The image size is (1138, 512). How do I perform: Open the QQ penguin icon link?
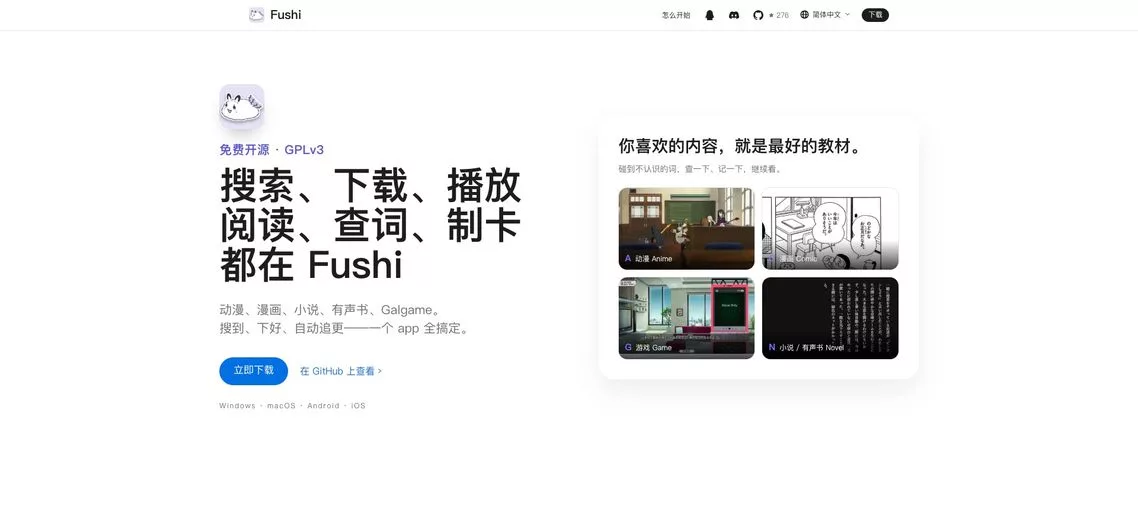click(710, 15)
